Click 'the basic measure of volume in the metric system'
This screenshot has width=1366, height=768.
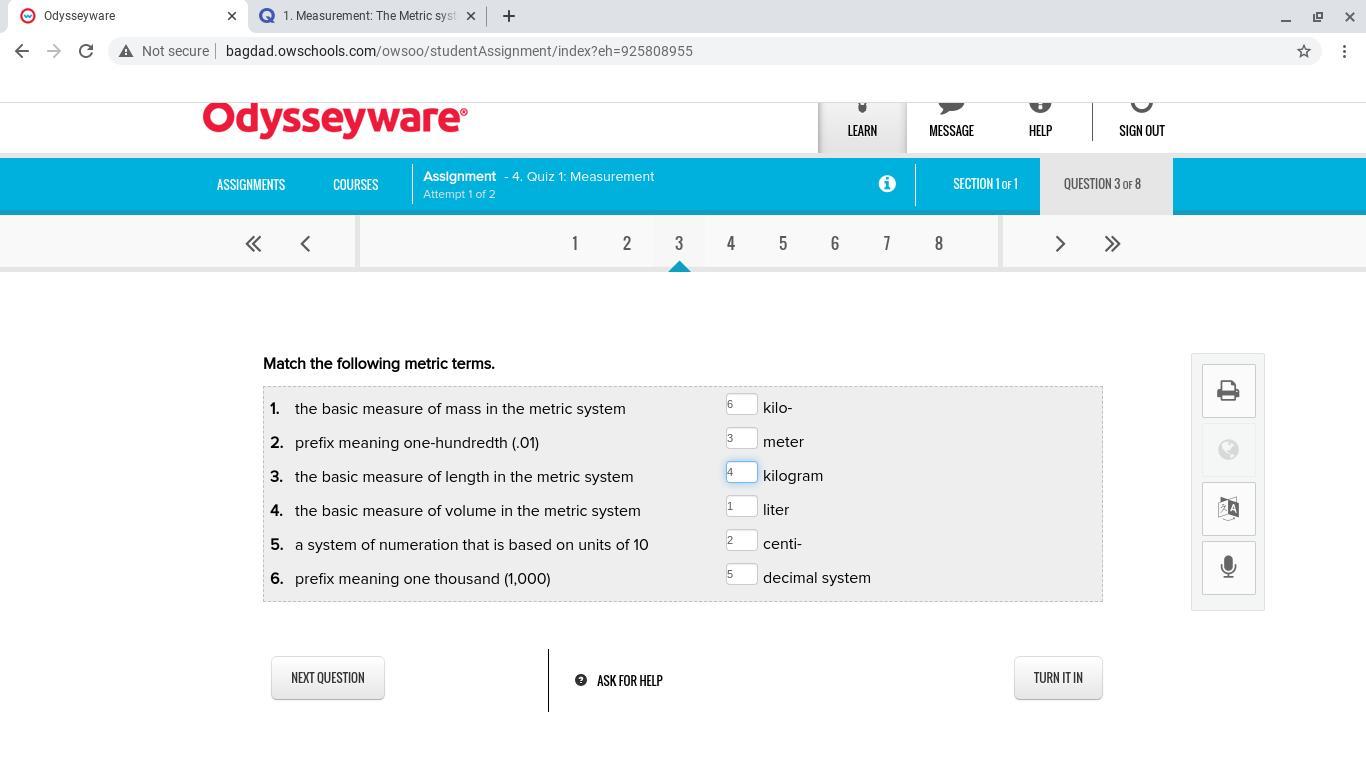468,511
